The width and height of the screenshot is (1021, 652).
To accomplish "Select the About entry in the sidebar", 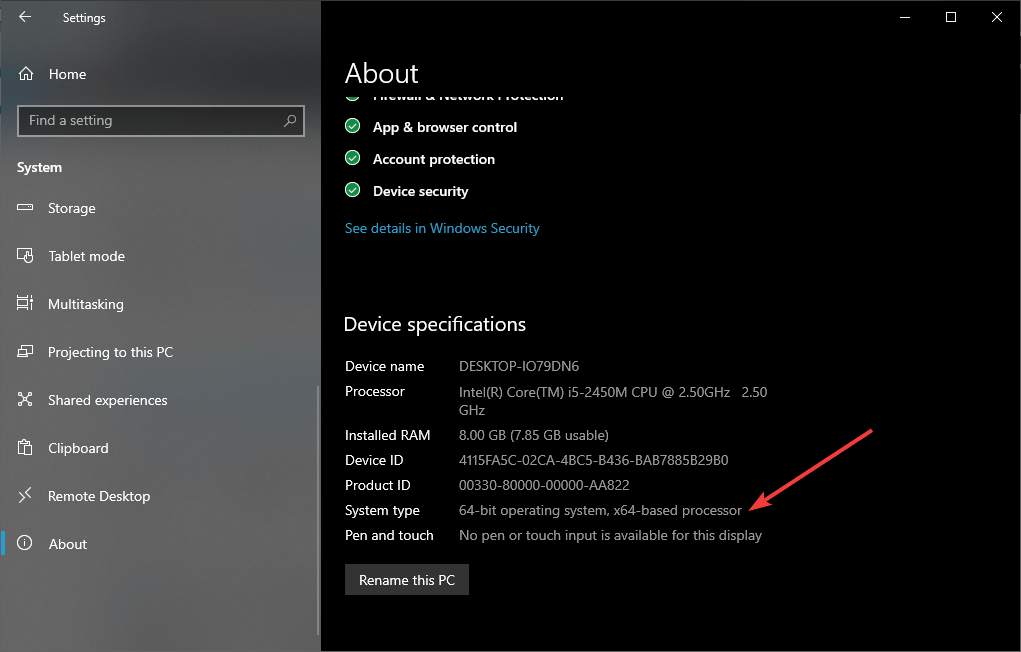I will point(68,544).
